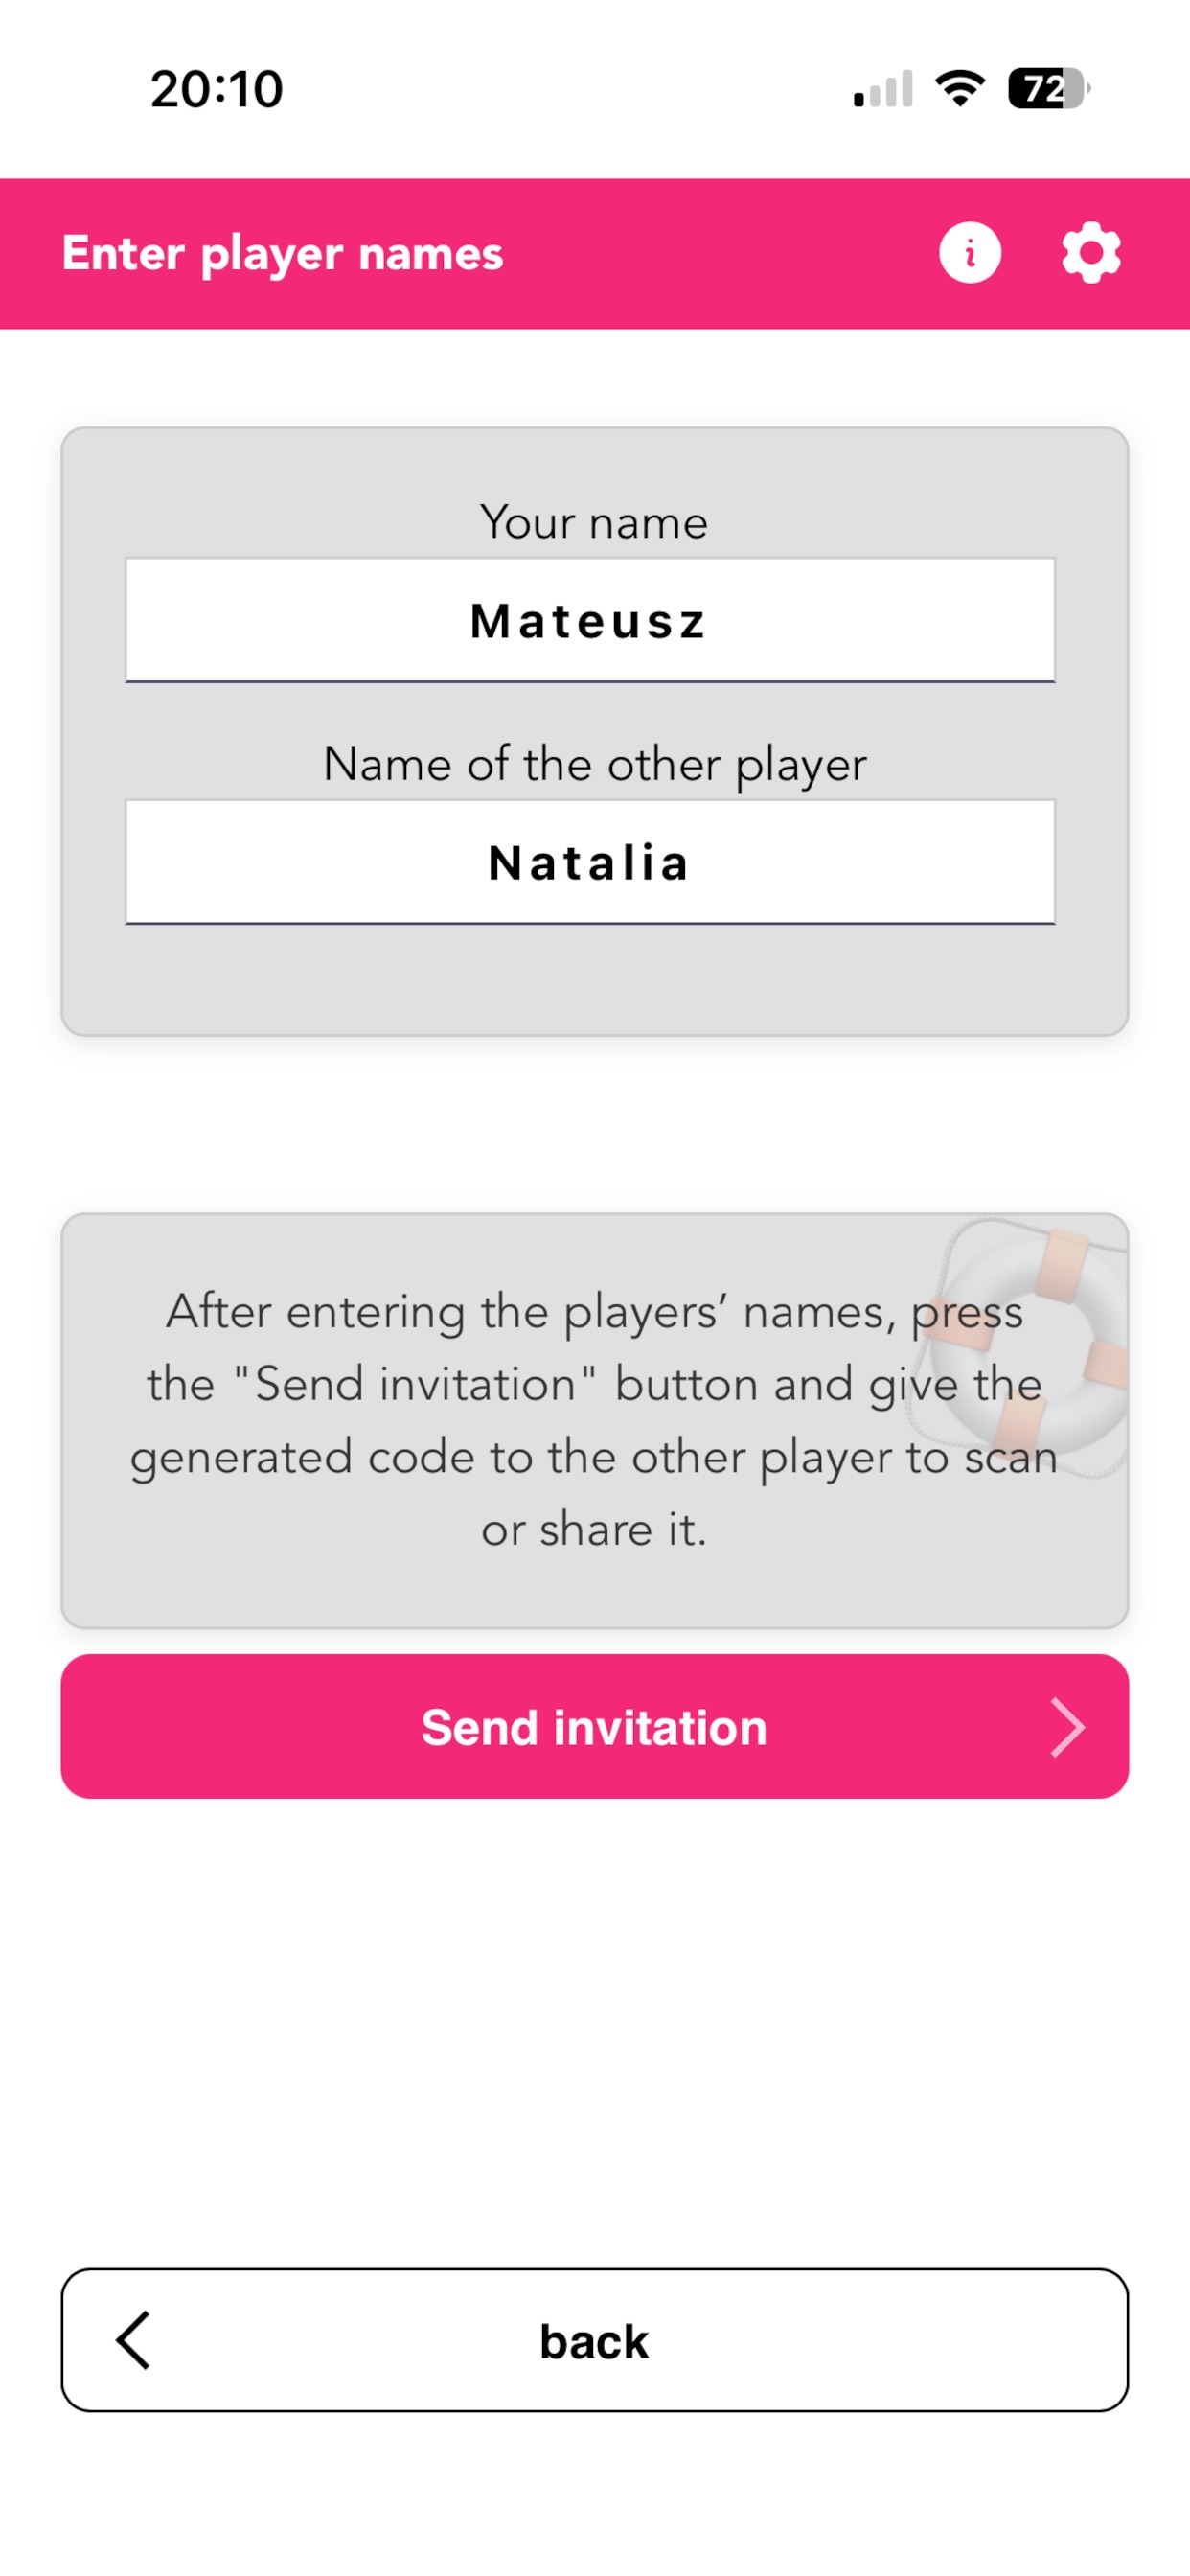Go back using the back button label
The width and height of the screenshot is (1190, 2576).
594,2341
